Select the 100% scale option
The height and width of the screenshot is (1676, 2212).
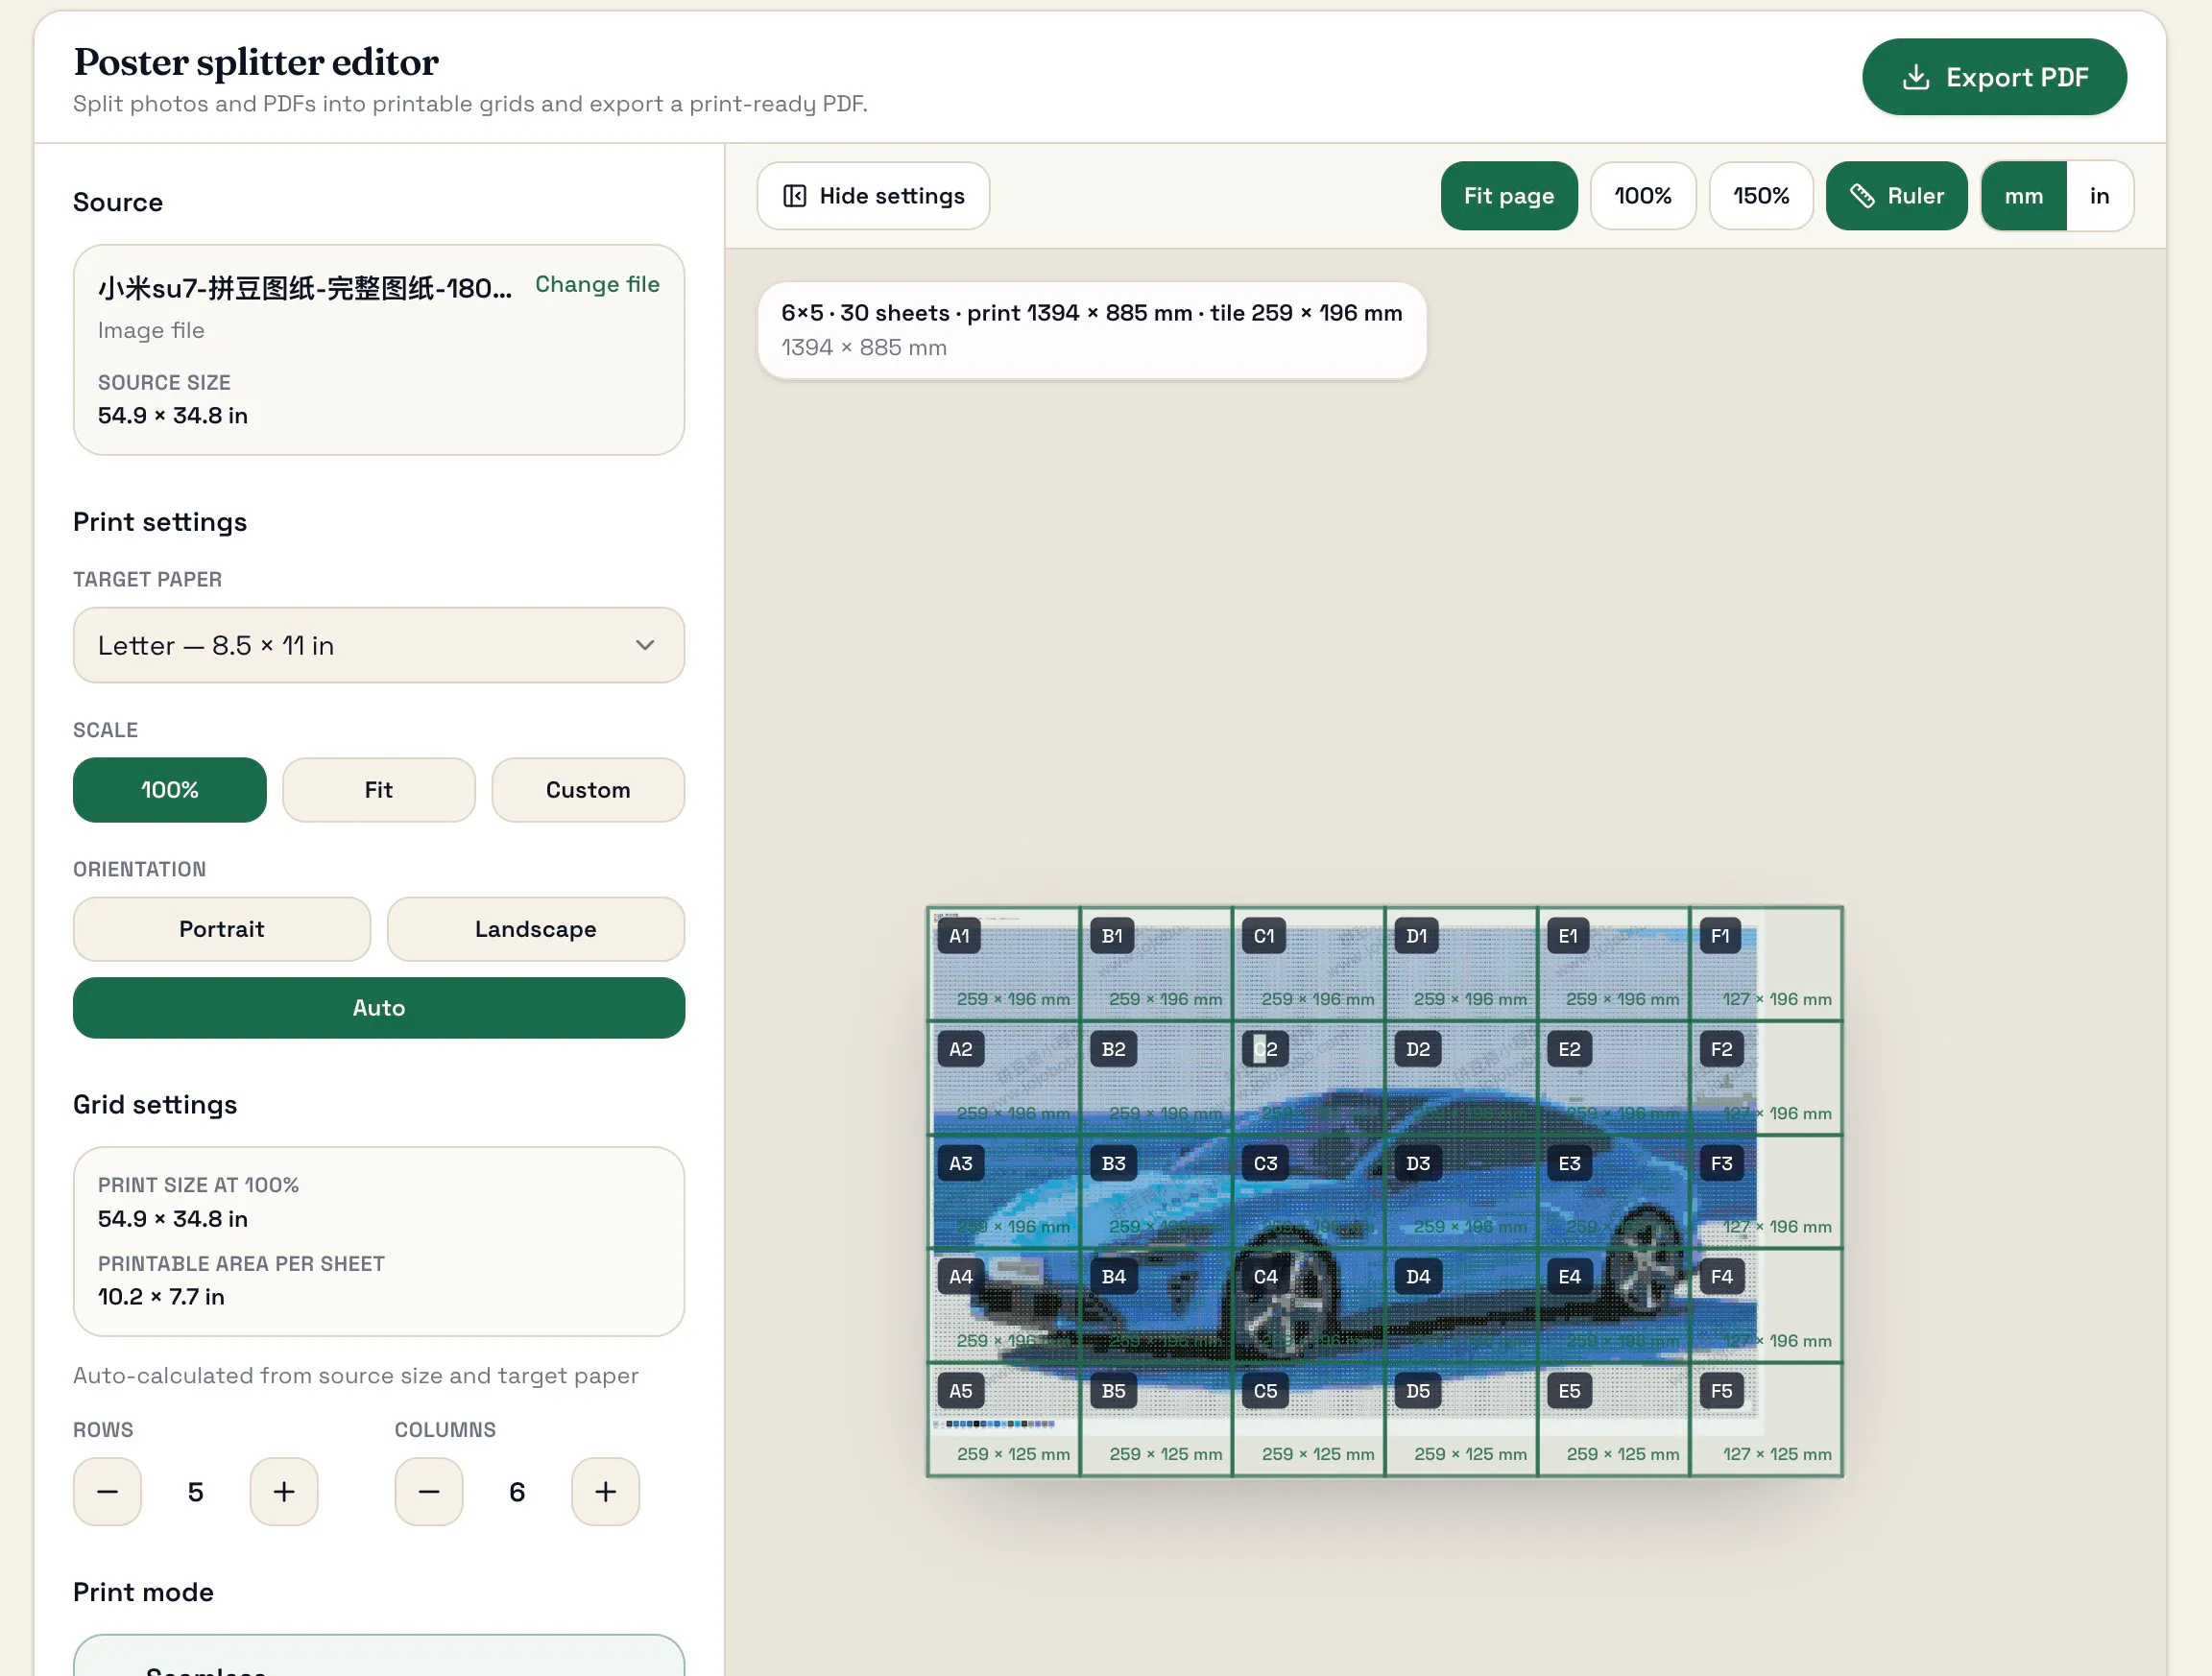click(170, 790)
